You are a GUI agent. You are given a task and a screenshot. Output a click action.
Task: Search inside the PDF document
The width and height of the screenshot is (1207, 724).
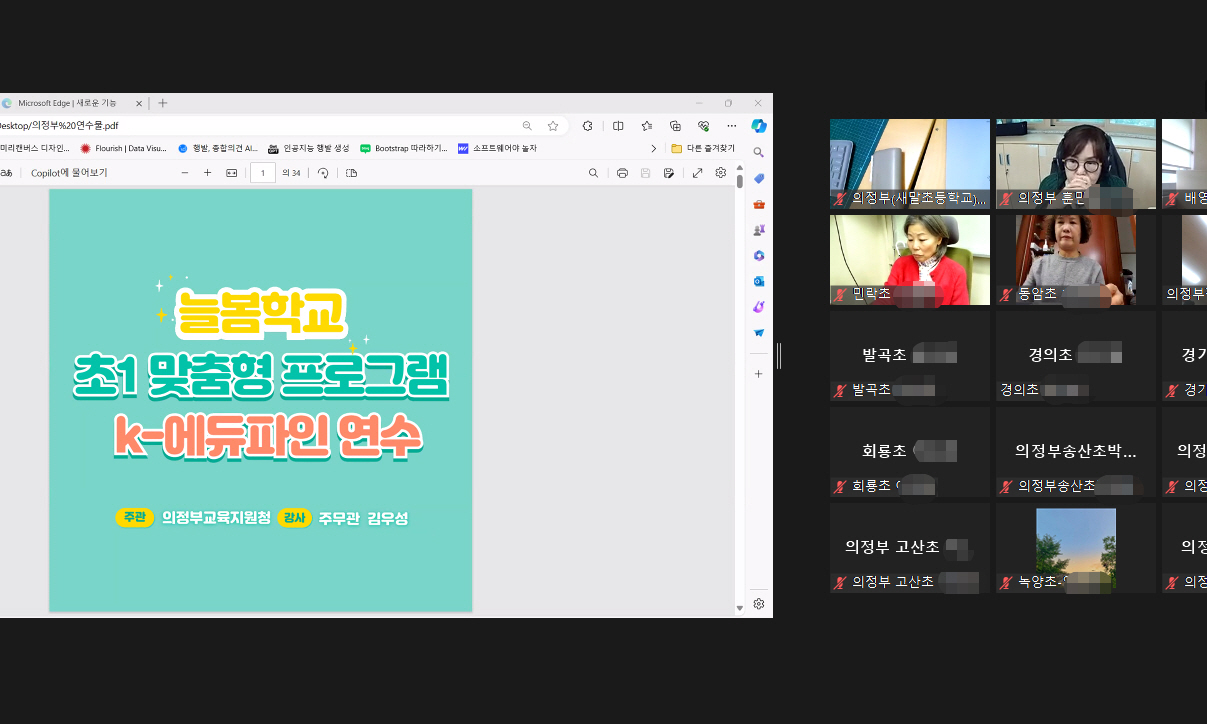(593, 173)
